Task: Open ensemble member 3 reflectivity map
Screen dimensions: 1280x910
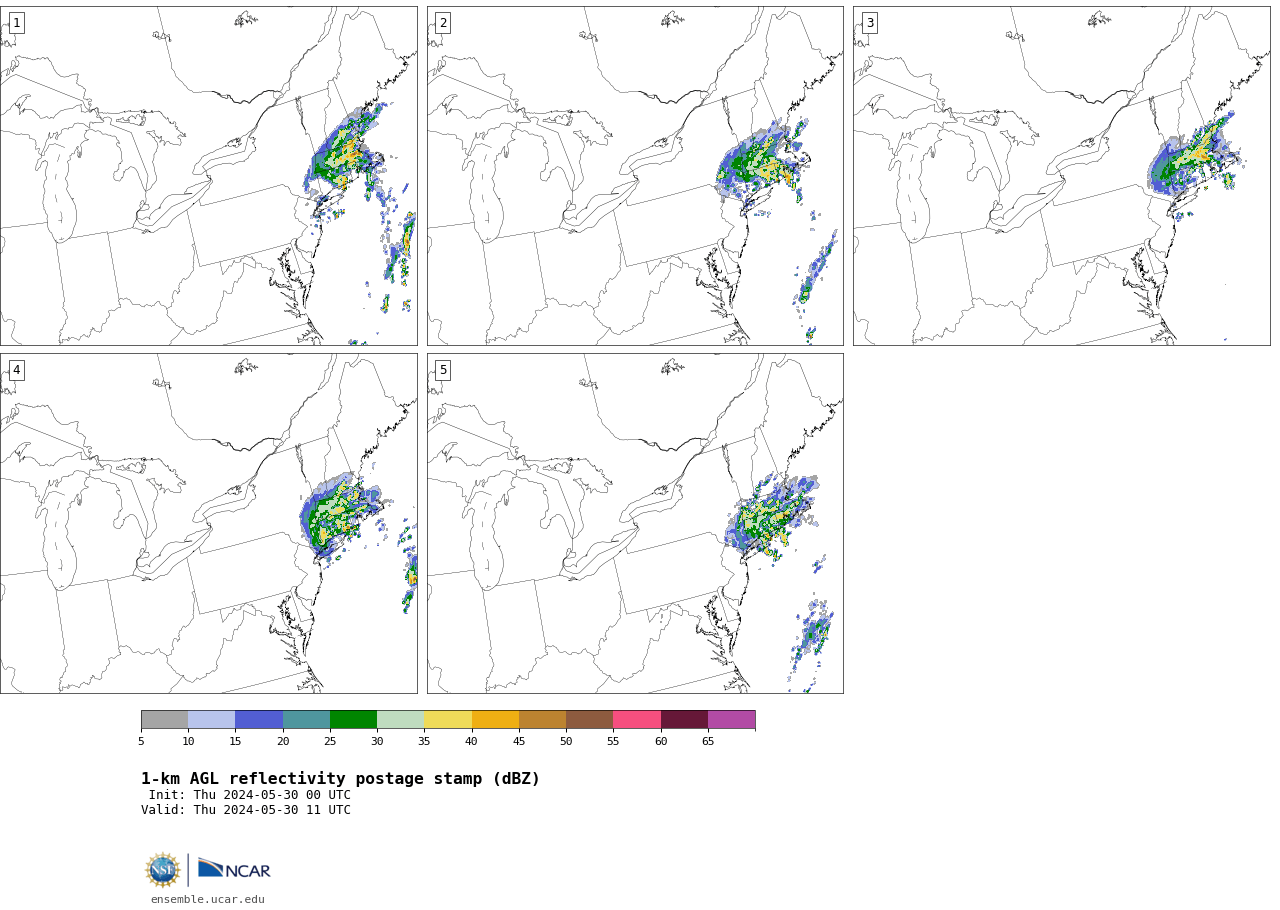Action: click(1062, 176)
